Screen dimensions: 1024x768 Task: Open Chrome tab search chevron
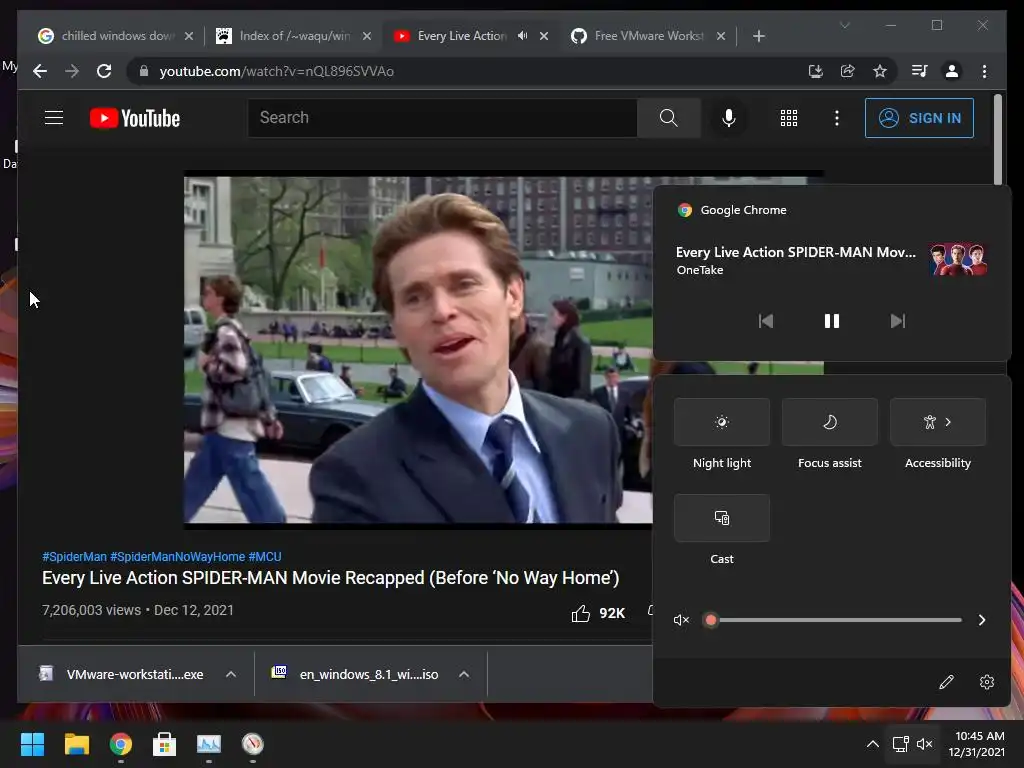(844, 25)
